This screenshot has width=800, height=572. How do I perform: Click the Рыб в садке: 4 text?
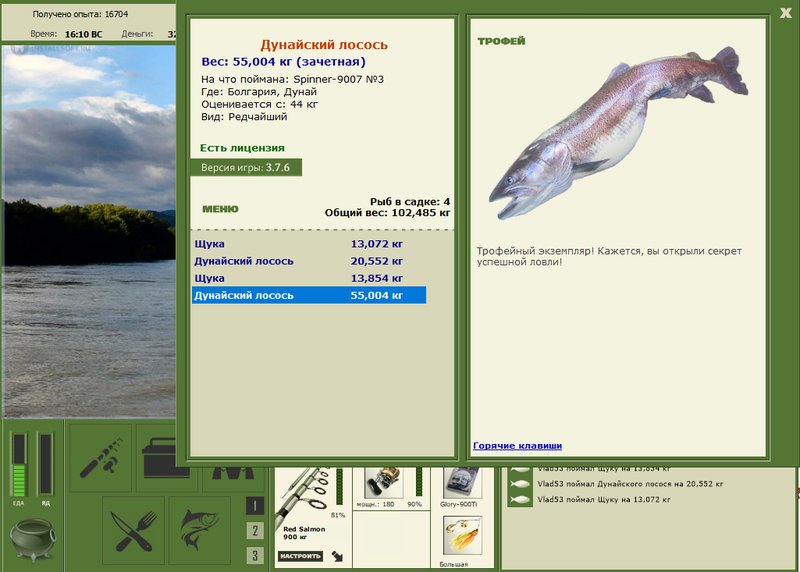pos(410,202)
